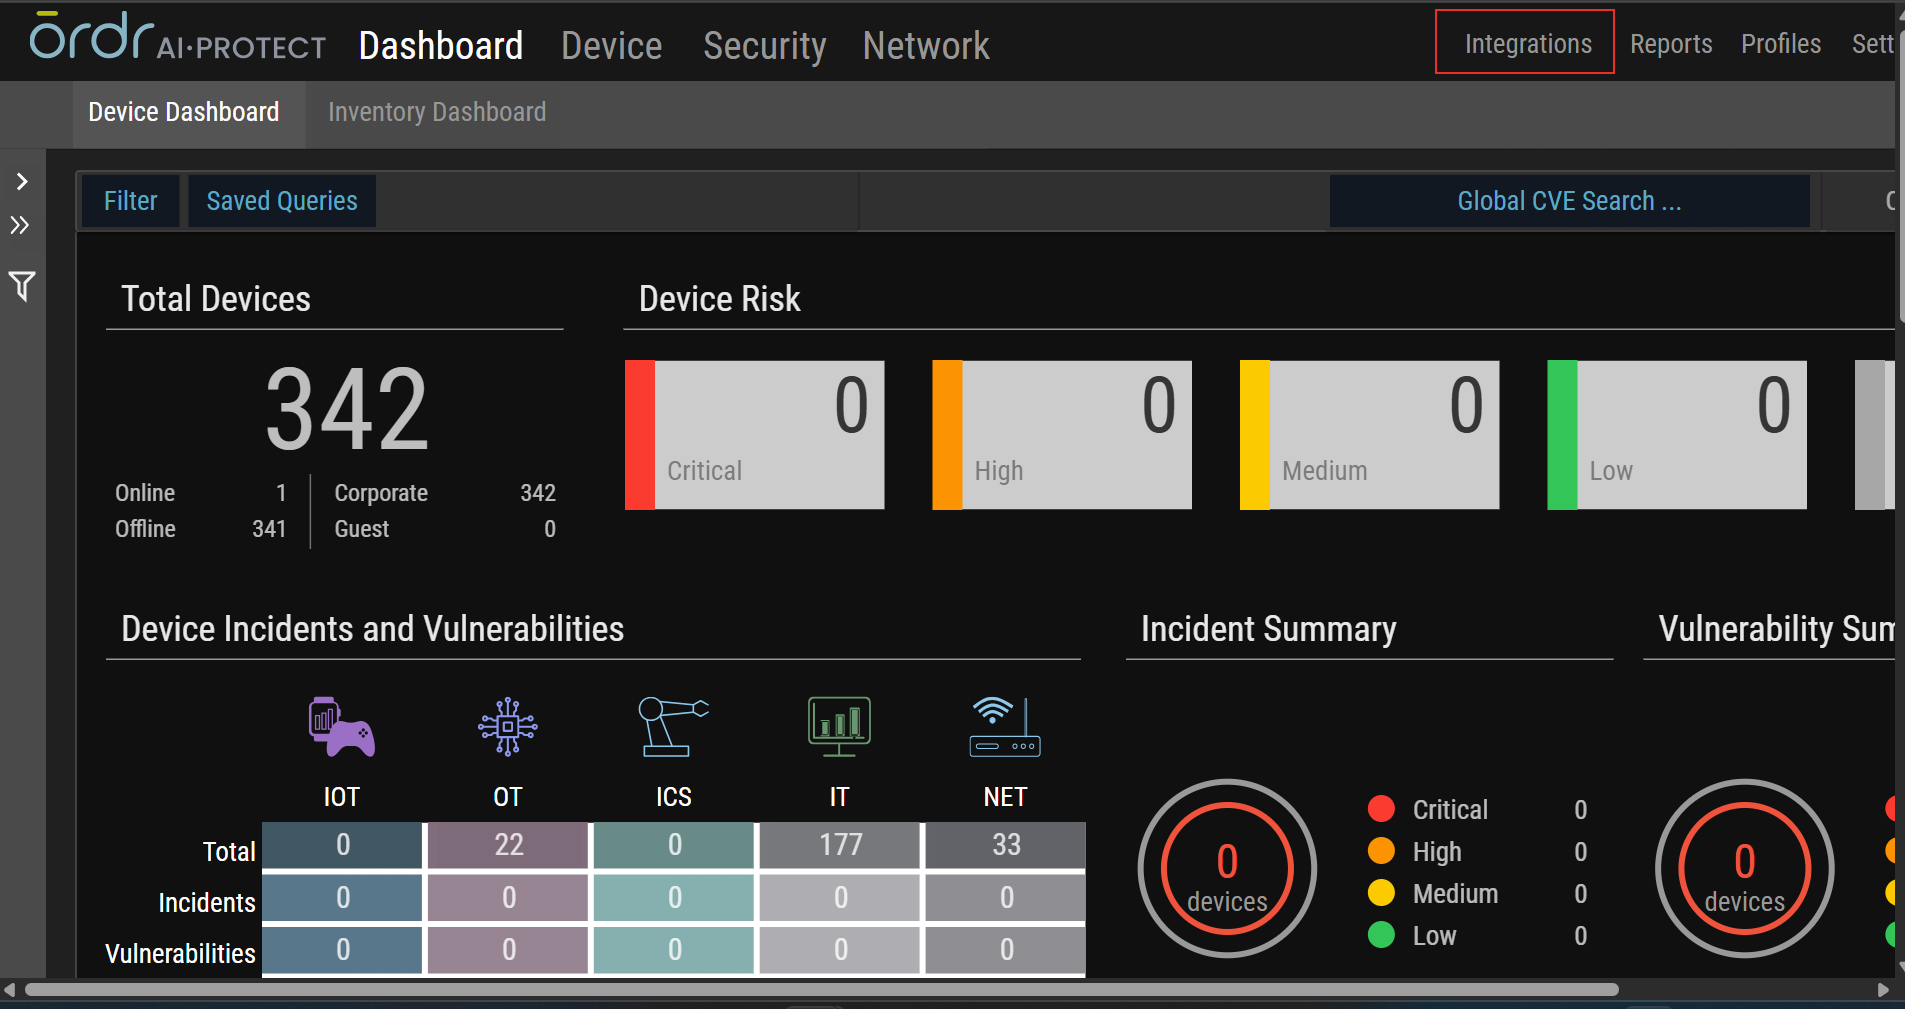The image size is (1905, 1009).
Task: Open the Integrations menu
Action: click(1526, 43)
